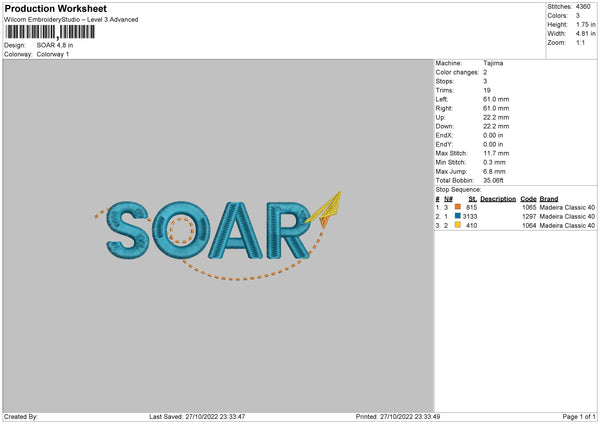Click the blue thread color swatch
The image size is (600, 424).
(x=458, y=216)
